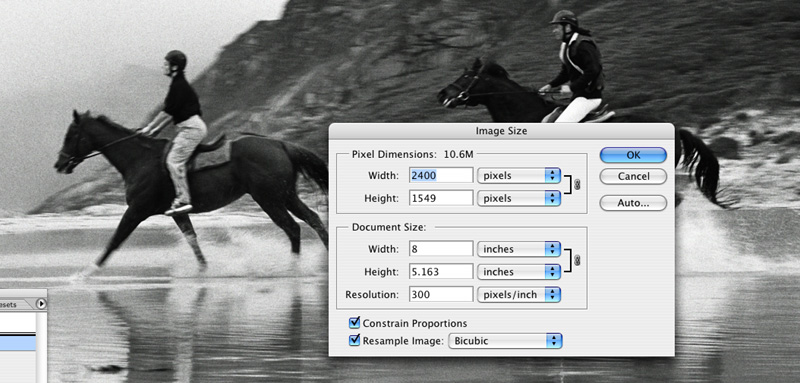The height and width of the screenshot is (383, 800).
Task: Open the pixel Height units dropdown
Action: (519, 198)
